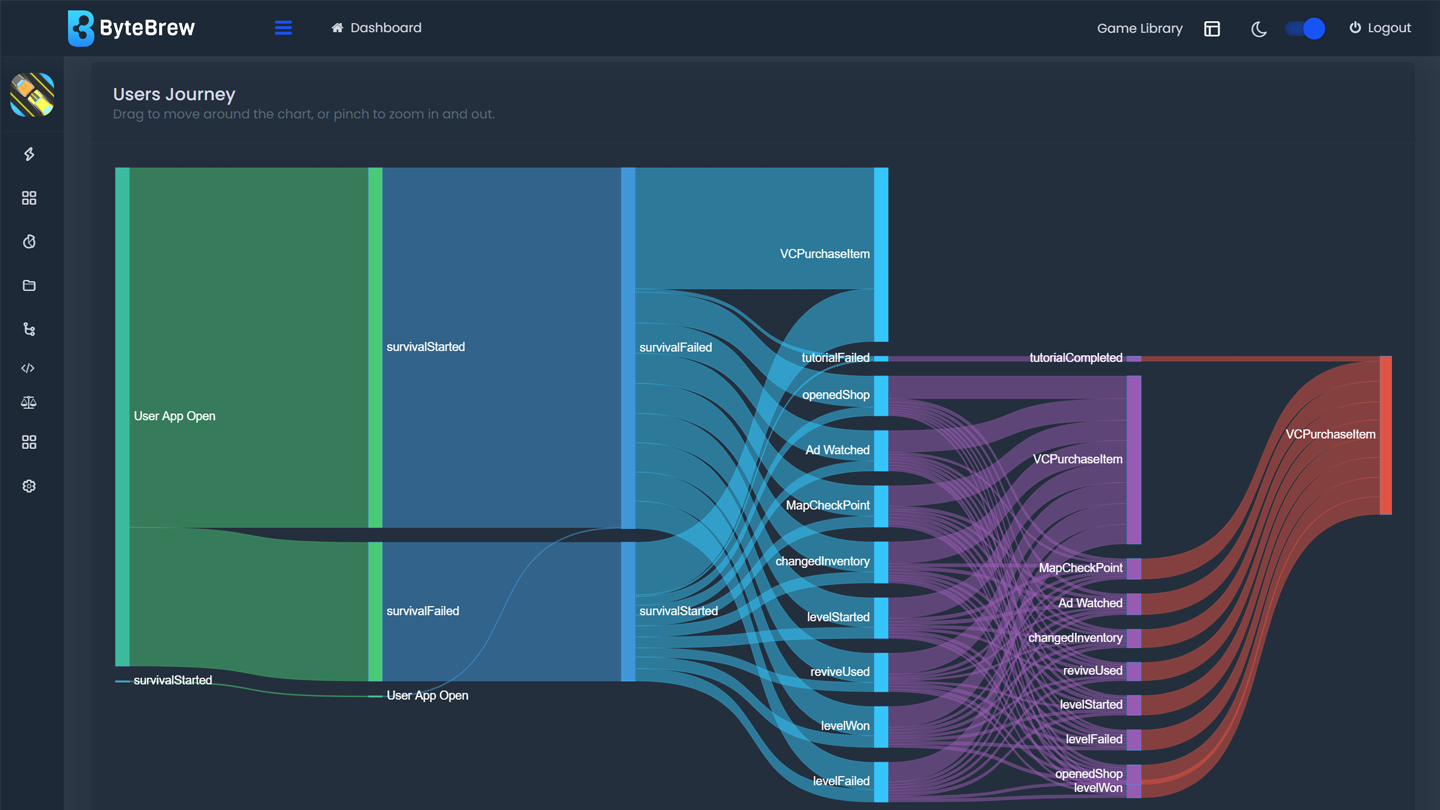
Task: Click the User App Open node label
Action: click(174, 416)
